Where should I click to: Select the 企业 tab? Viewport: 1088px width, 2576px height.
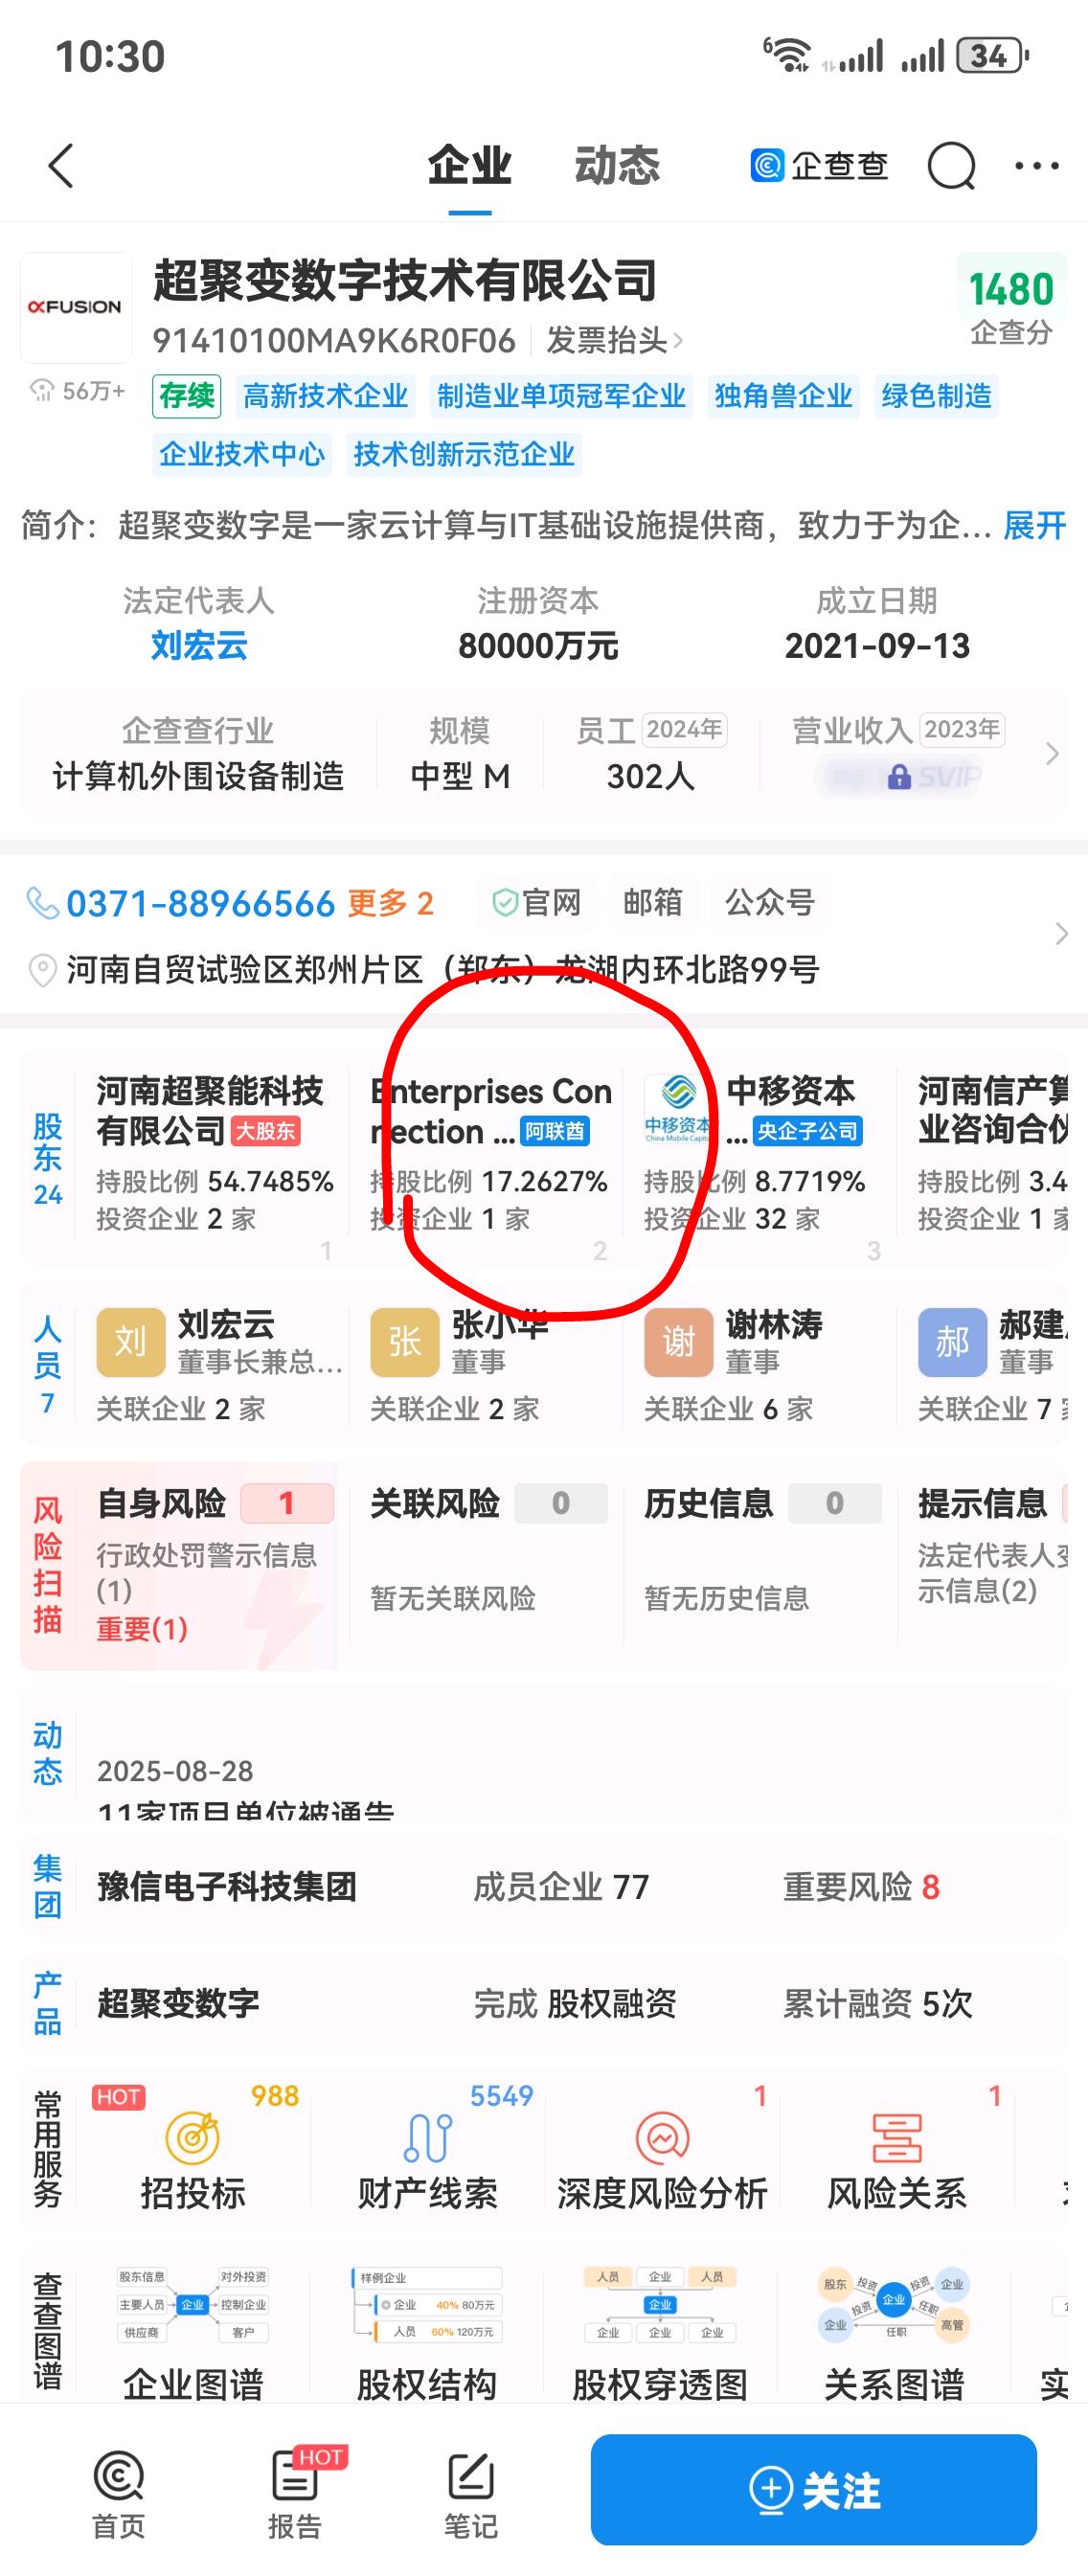click(469, 165)
